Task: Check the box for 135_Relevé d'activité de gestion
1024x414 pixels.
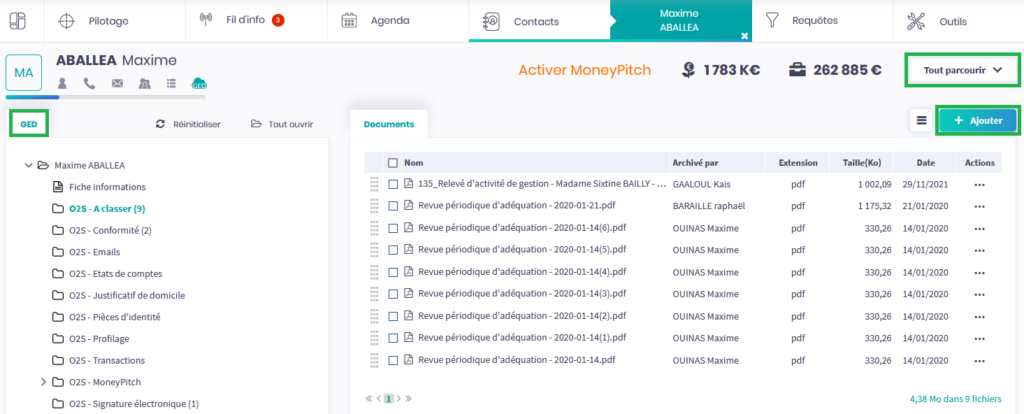Action: [393, 184]
